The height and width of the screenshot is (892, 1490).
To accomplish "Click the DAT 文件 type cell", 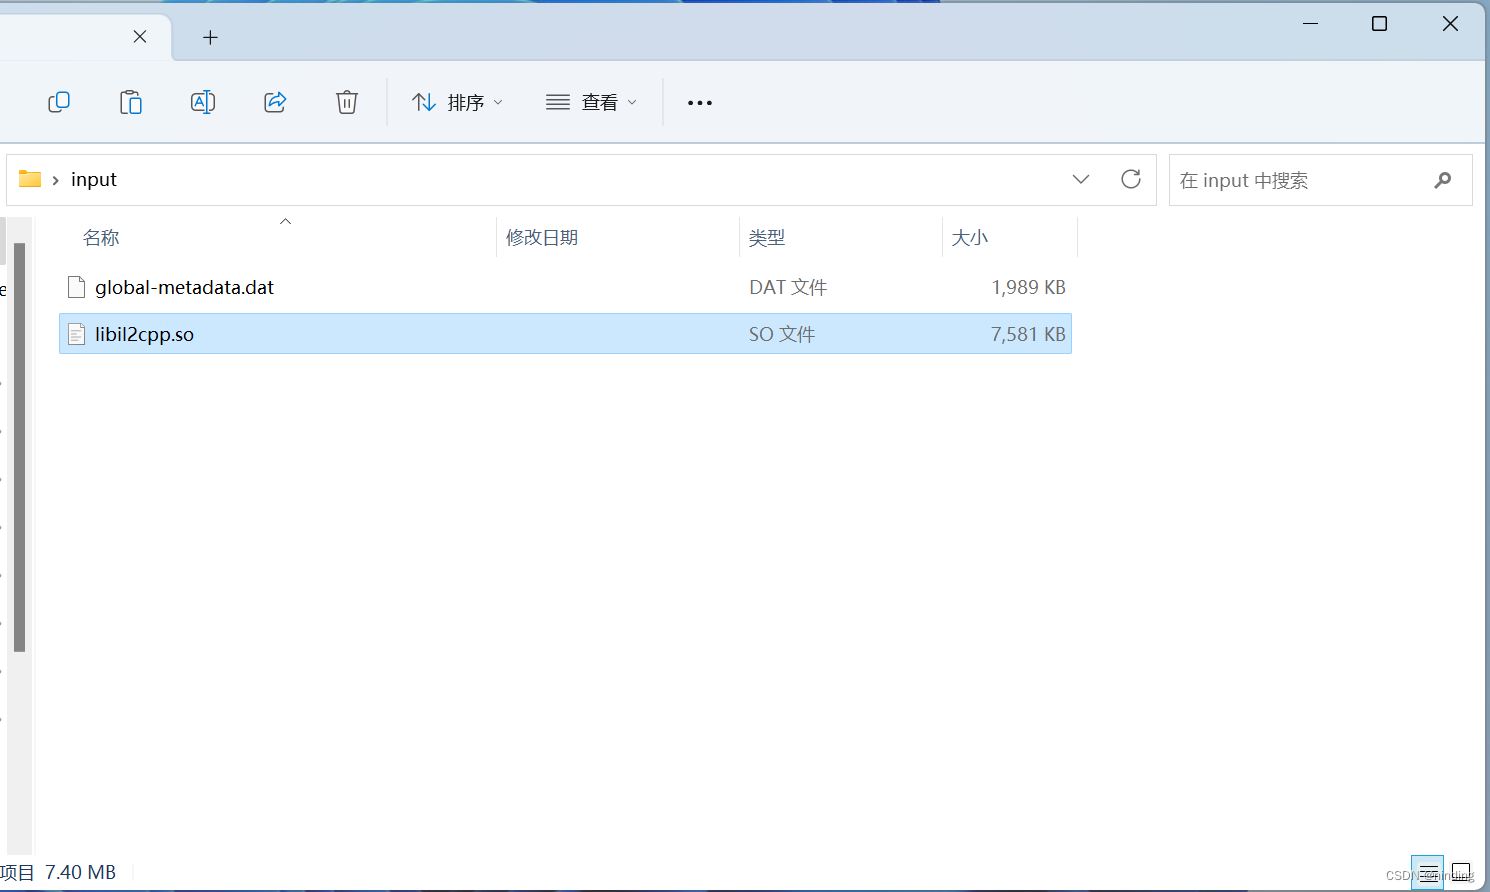I will 788,287.
